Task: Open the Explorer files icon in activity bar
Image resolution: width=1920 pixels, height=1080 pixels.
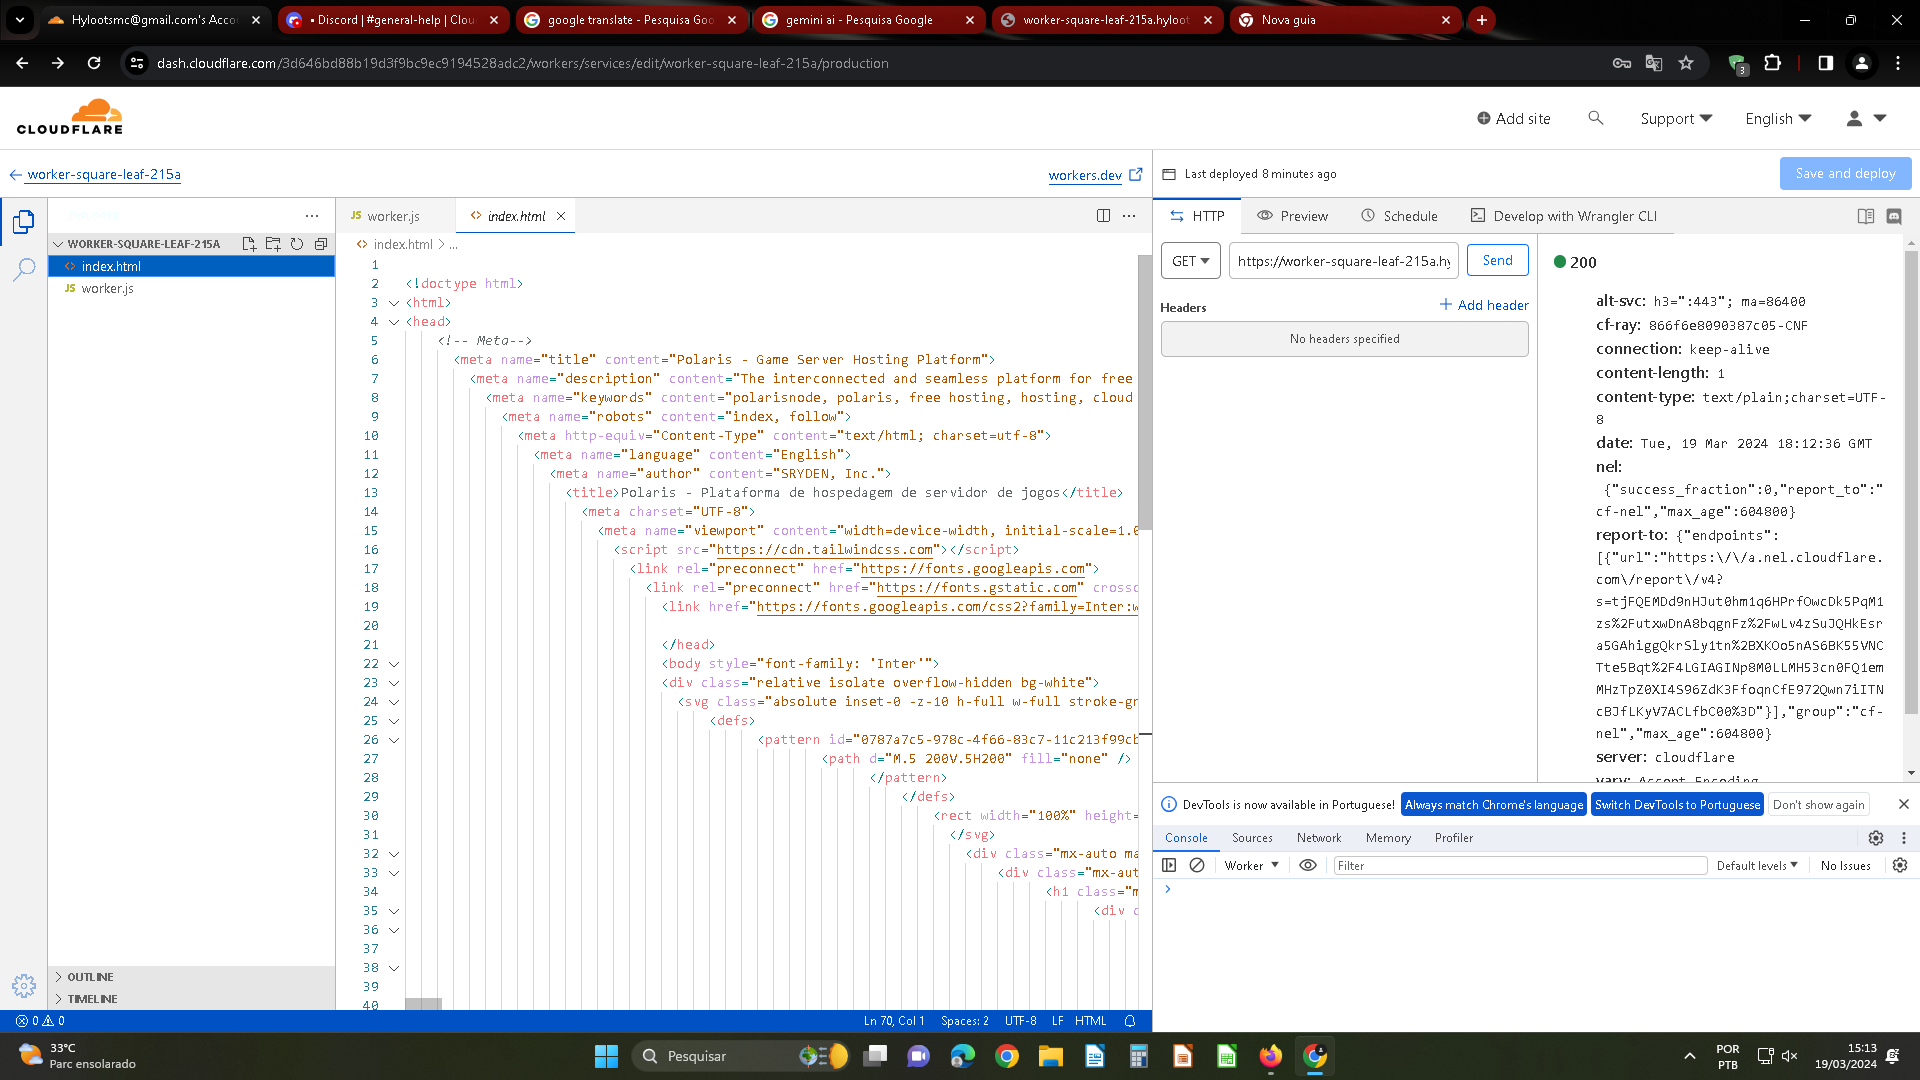Action: 24,221
